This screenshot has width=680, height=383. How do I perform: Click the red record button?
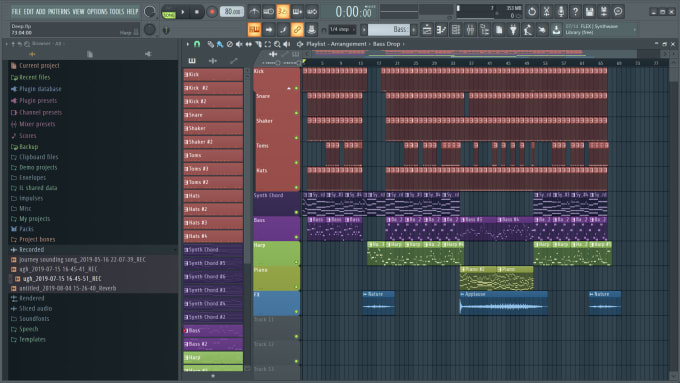[212, 12]
